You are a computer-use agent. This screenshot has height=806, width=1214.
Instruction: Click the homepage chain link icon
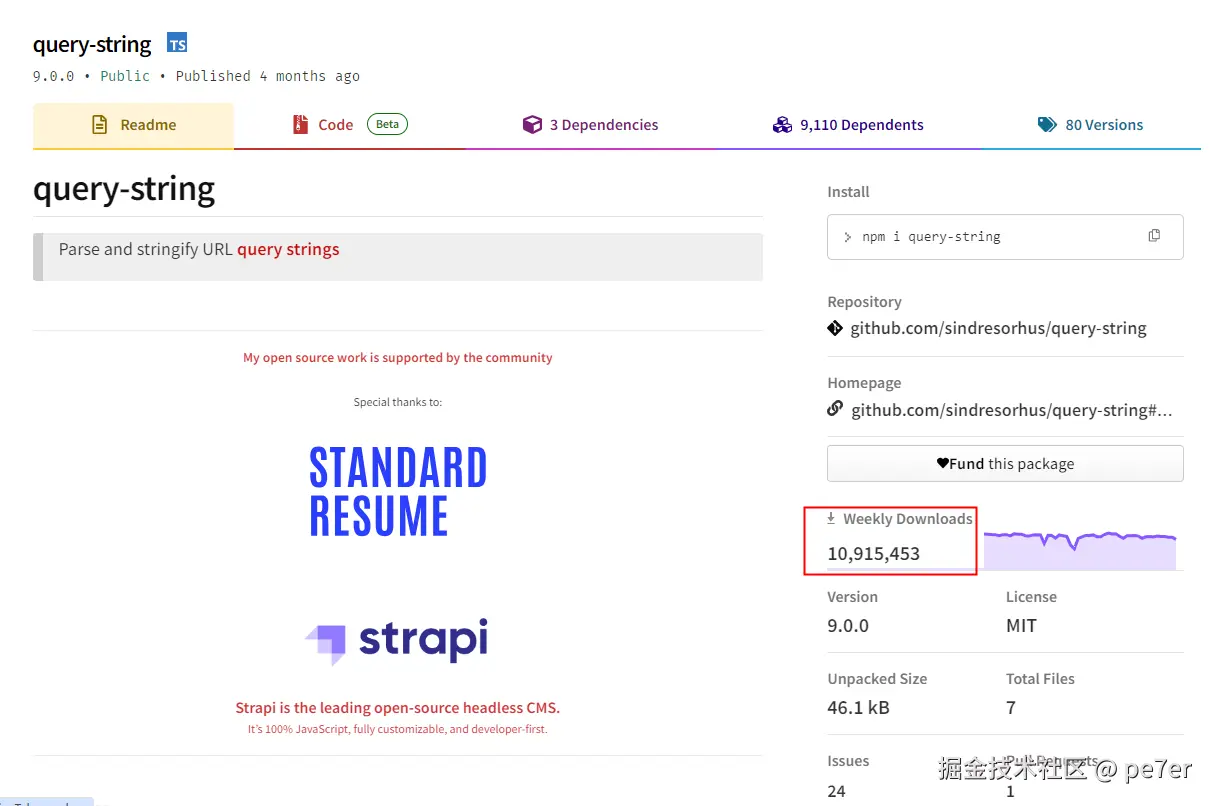835,409
